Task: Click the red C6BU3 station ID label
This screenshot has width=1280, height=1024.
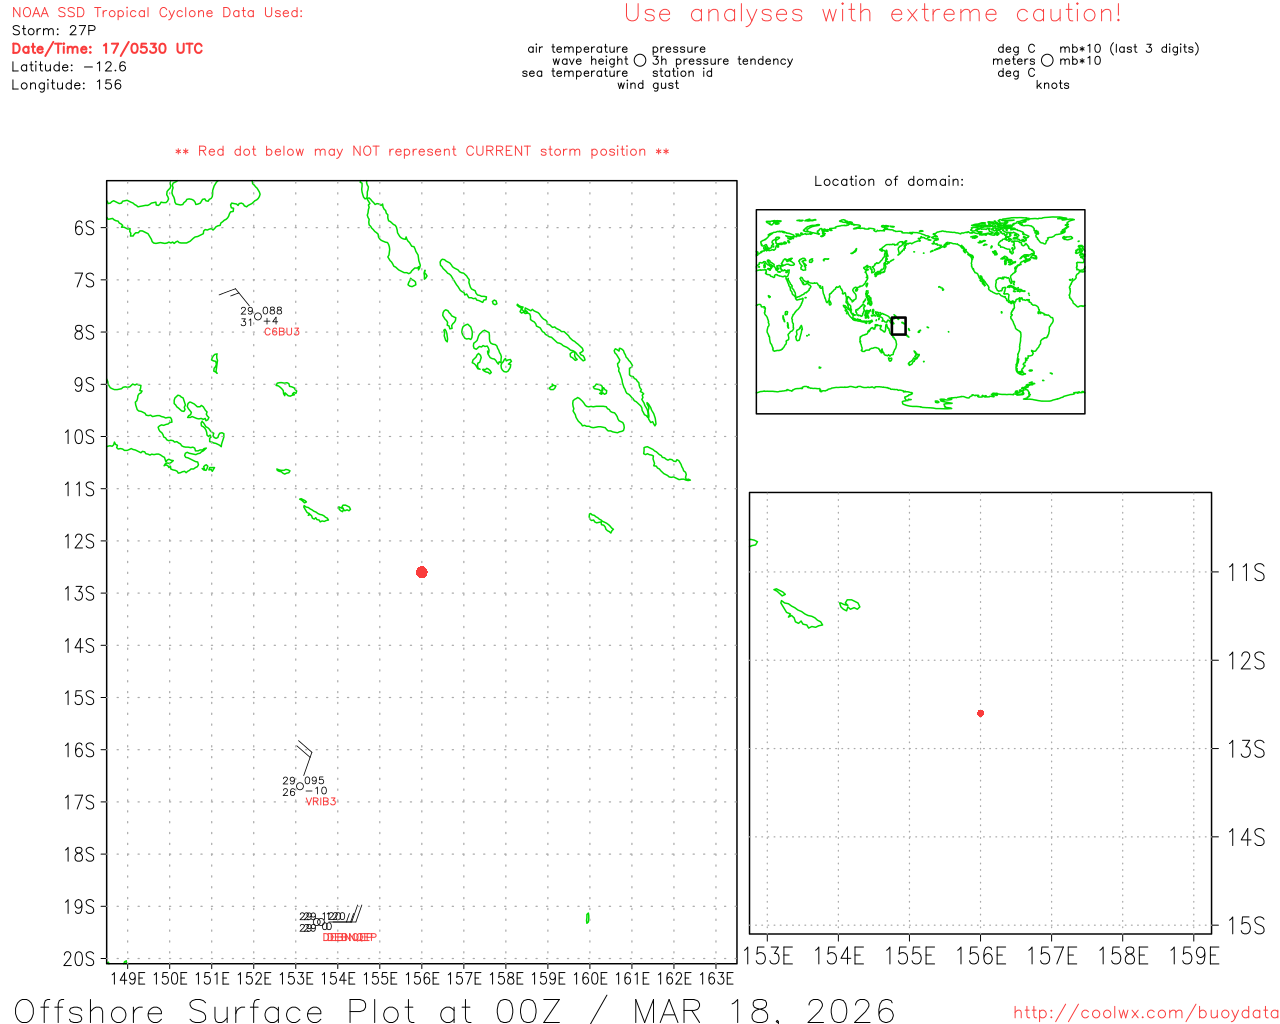Action: pyautogui.click(x=282, y=332)
